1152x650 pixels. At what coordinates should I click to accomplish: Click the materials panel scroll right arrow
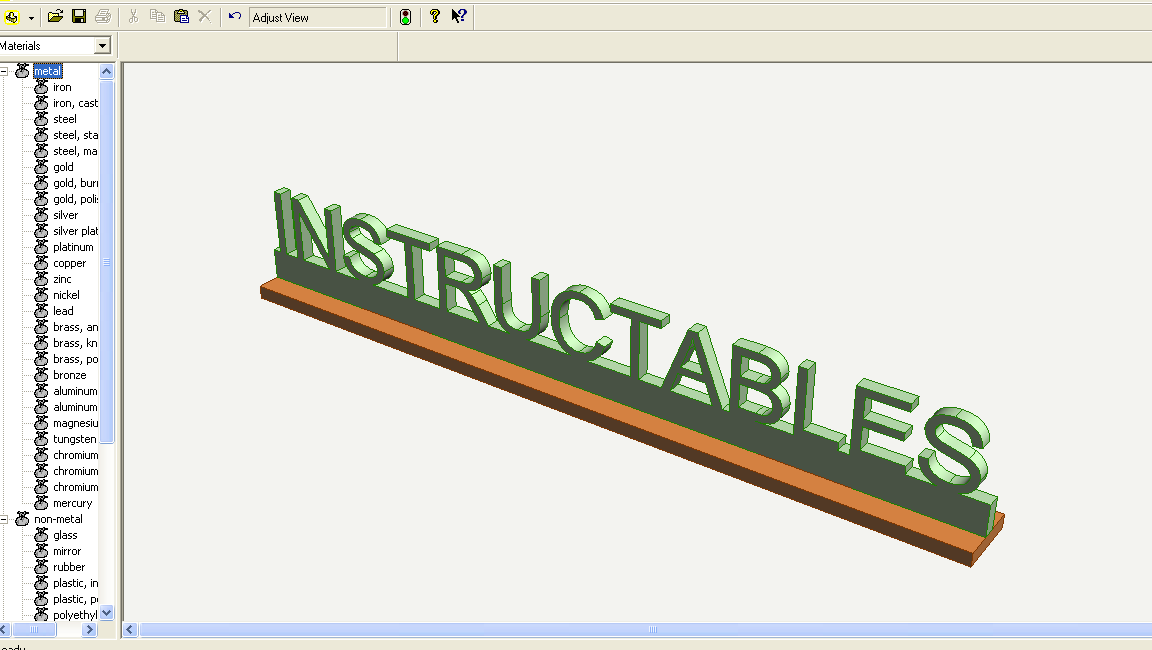pos(90,629)
